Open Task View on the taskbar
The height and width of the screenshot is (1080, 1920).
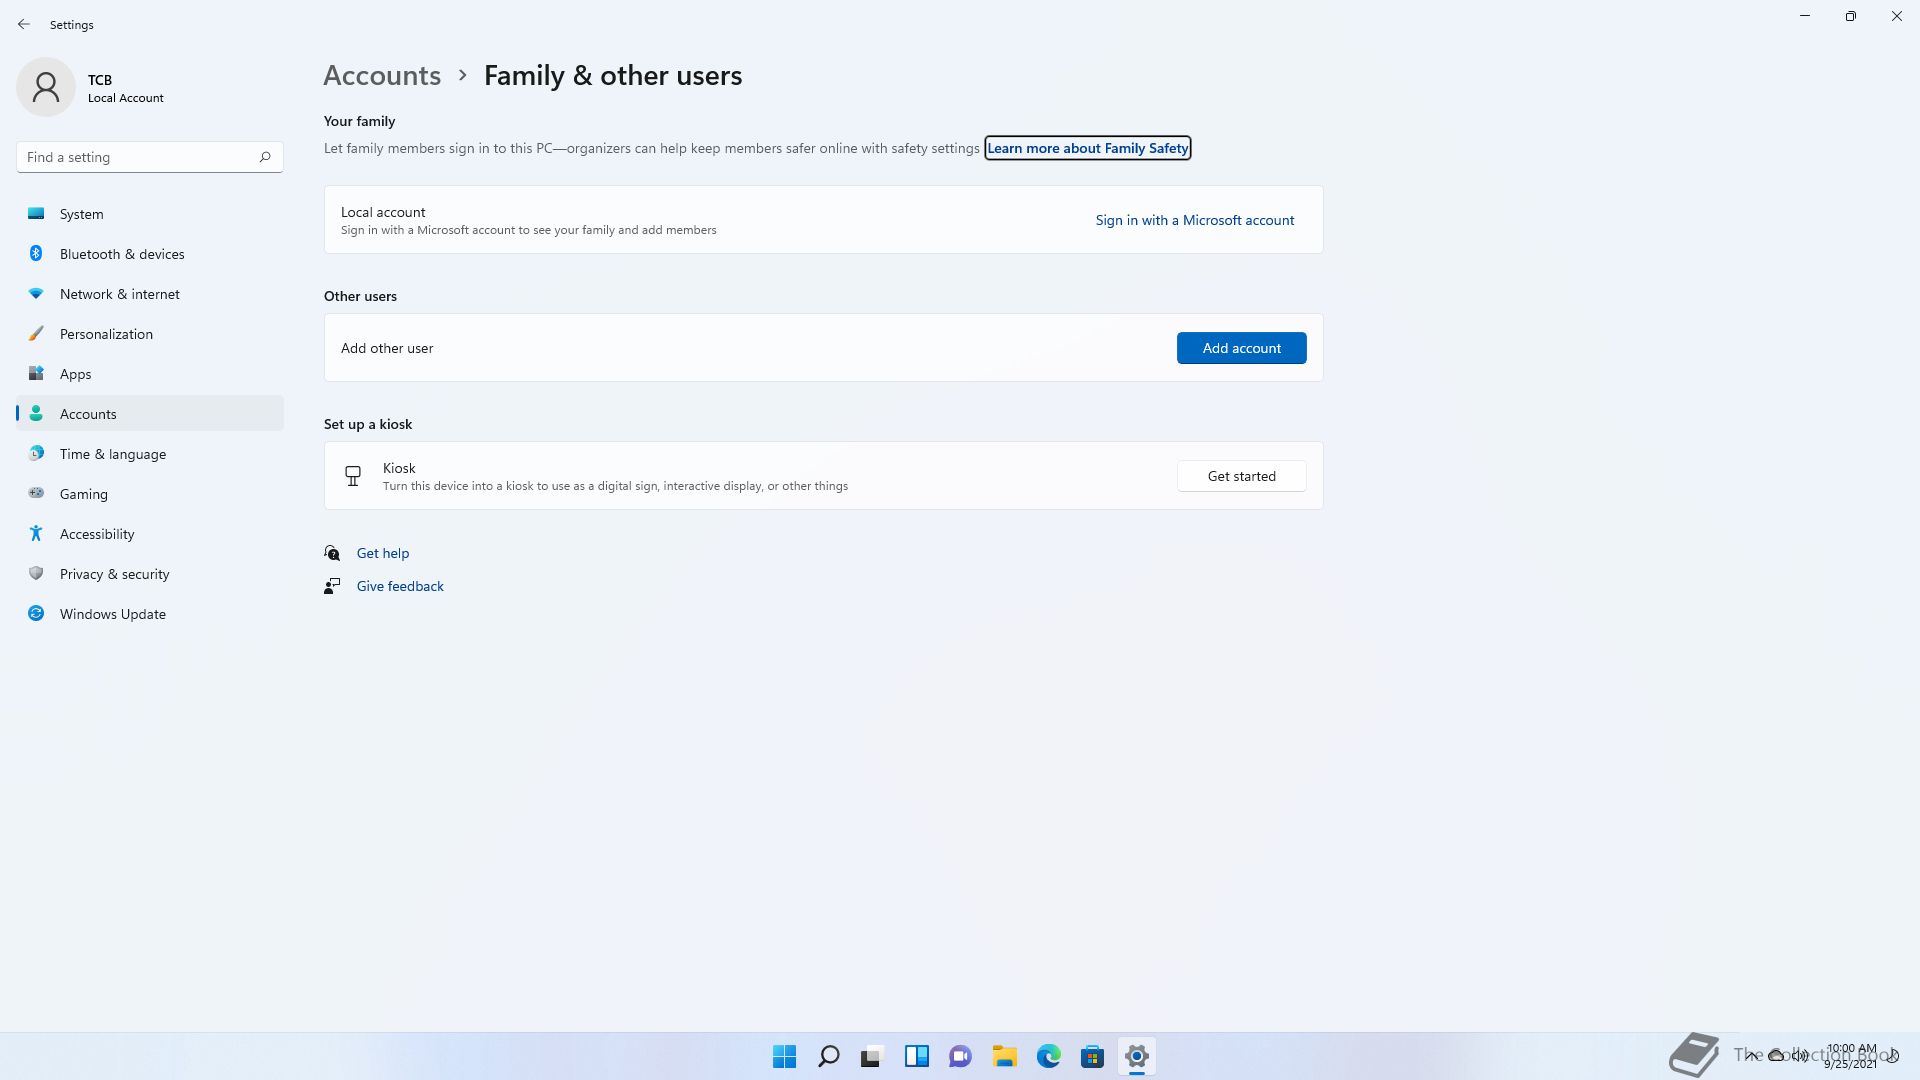pyautogui.click(x=873, y=1056)
